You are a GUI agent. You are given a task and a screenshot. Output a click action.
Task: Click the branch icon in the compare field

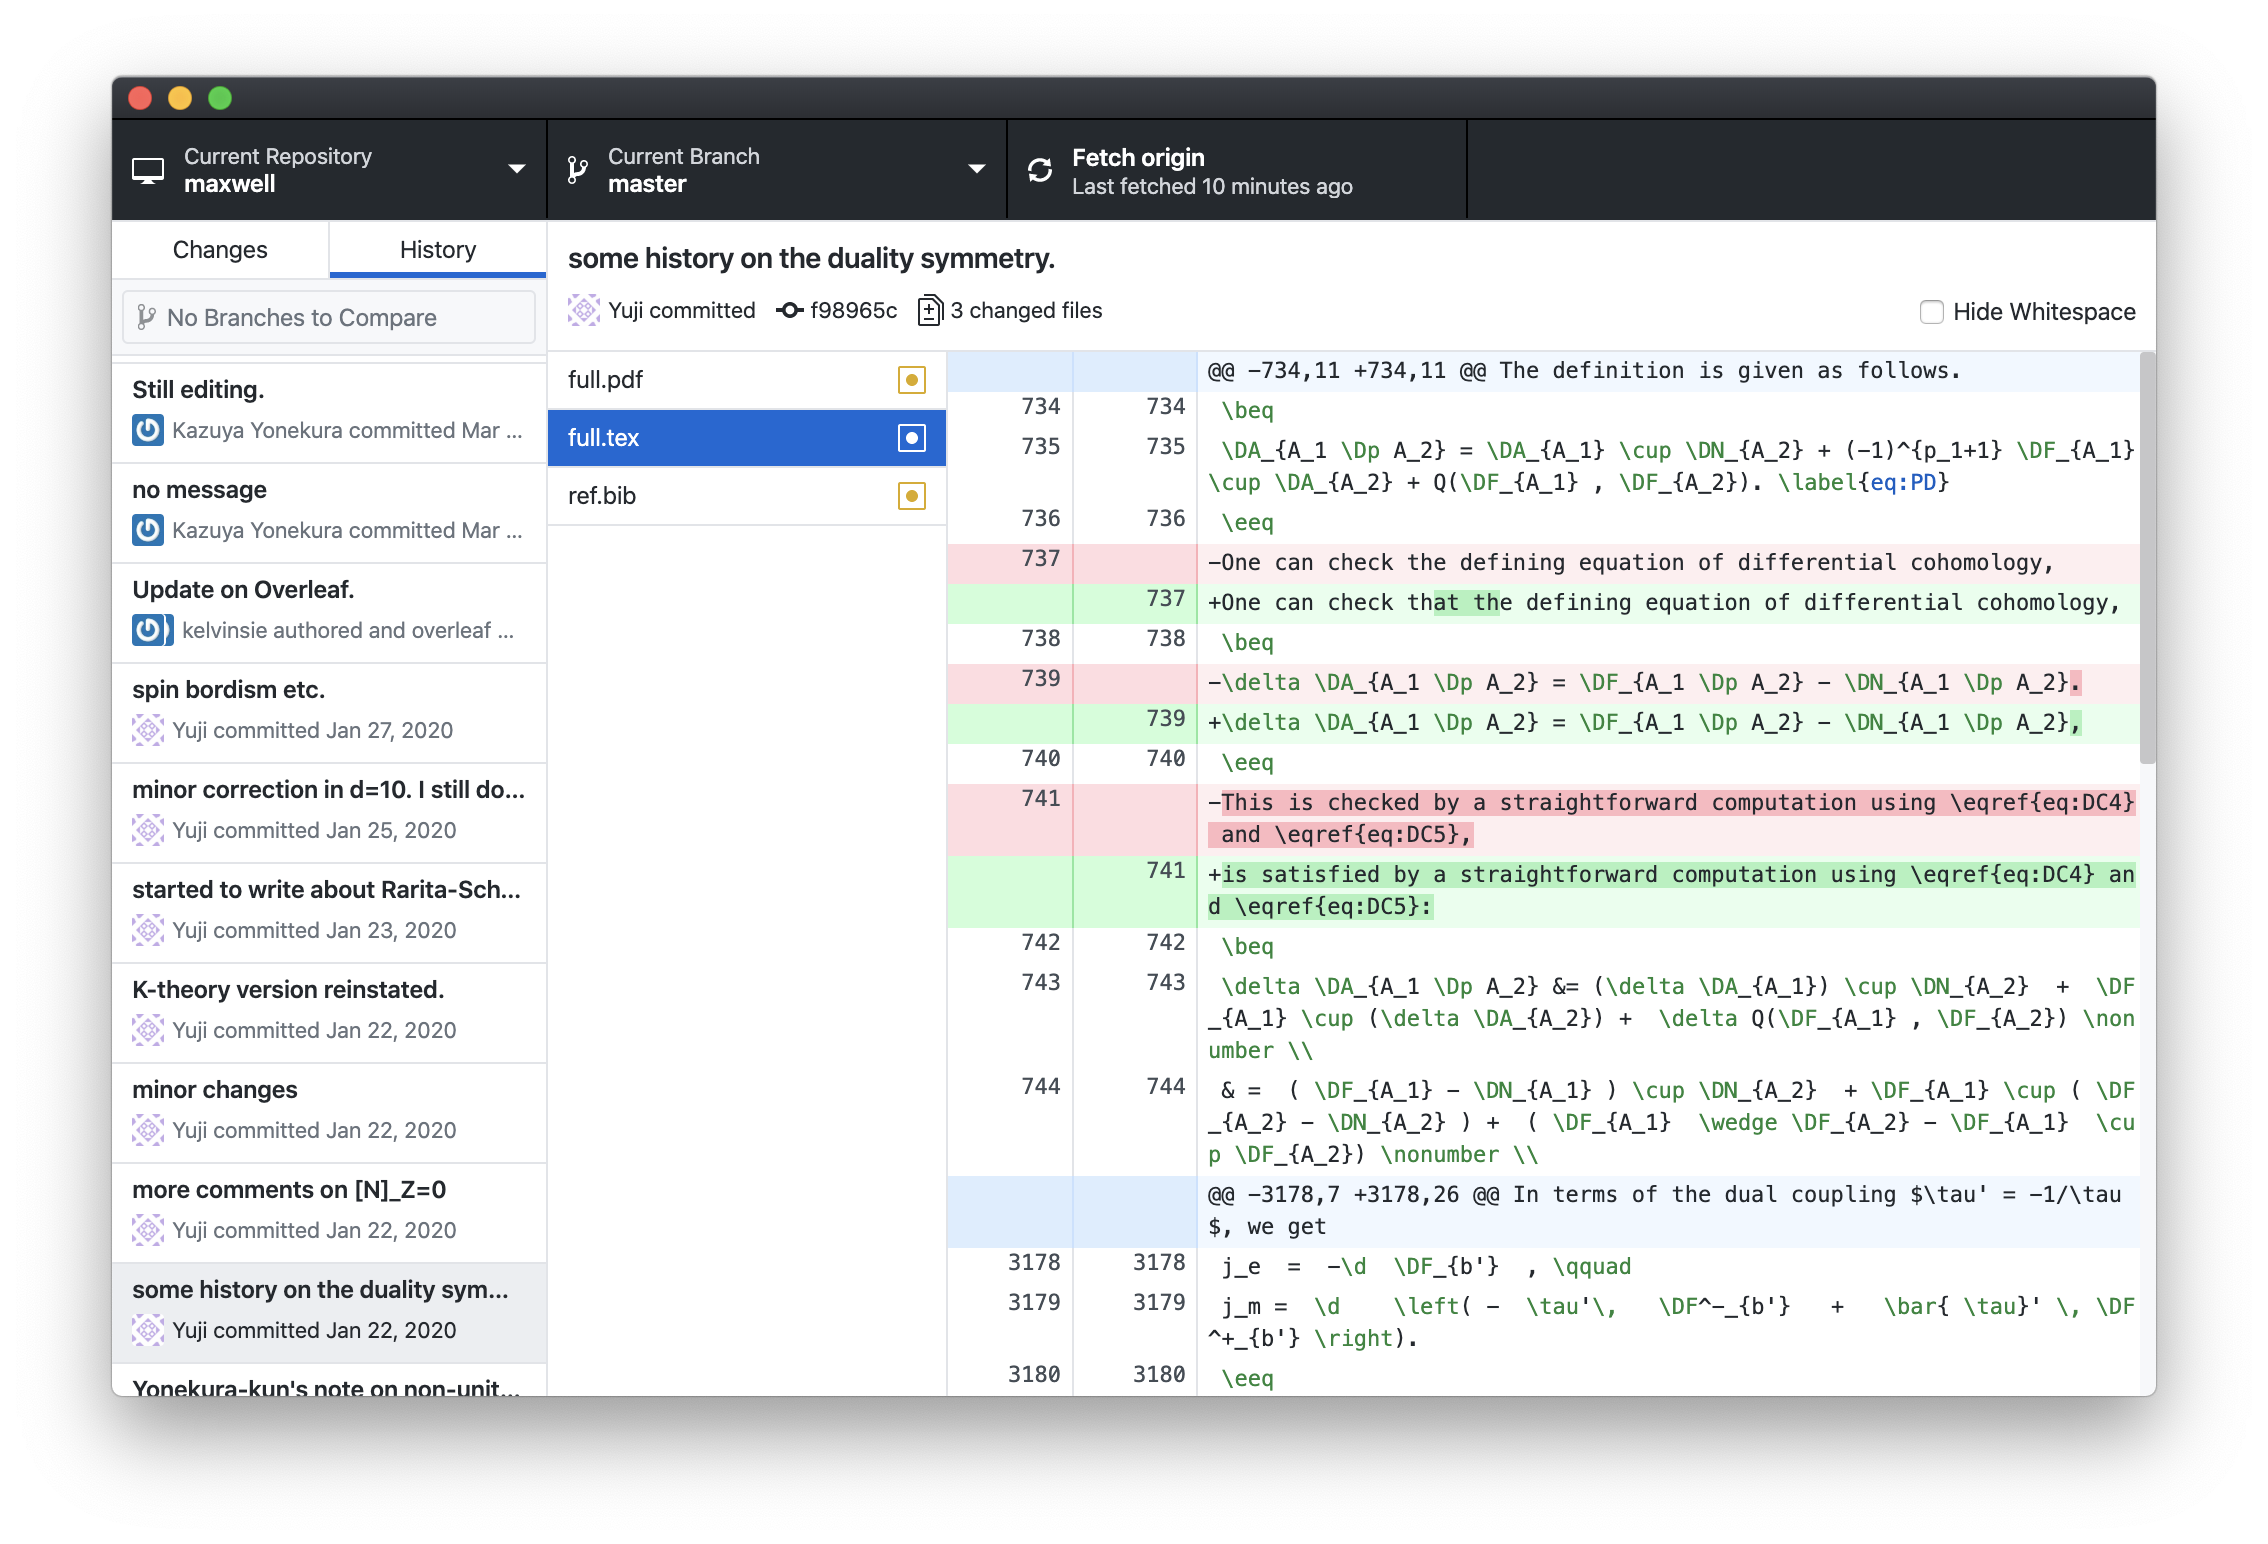(x=146, y=318)
